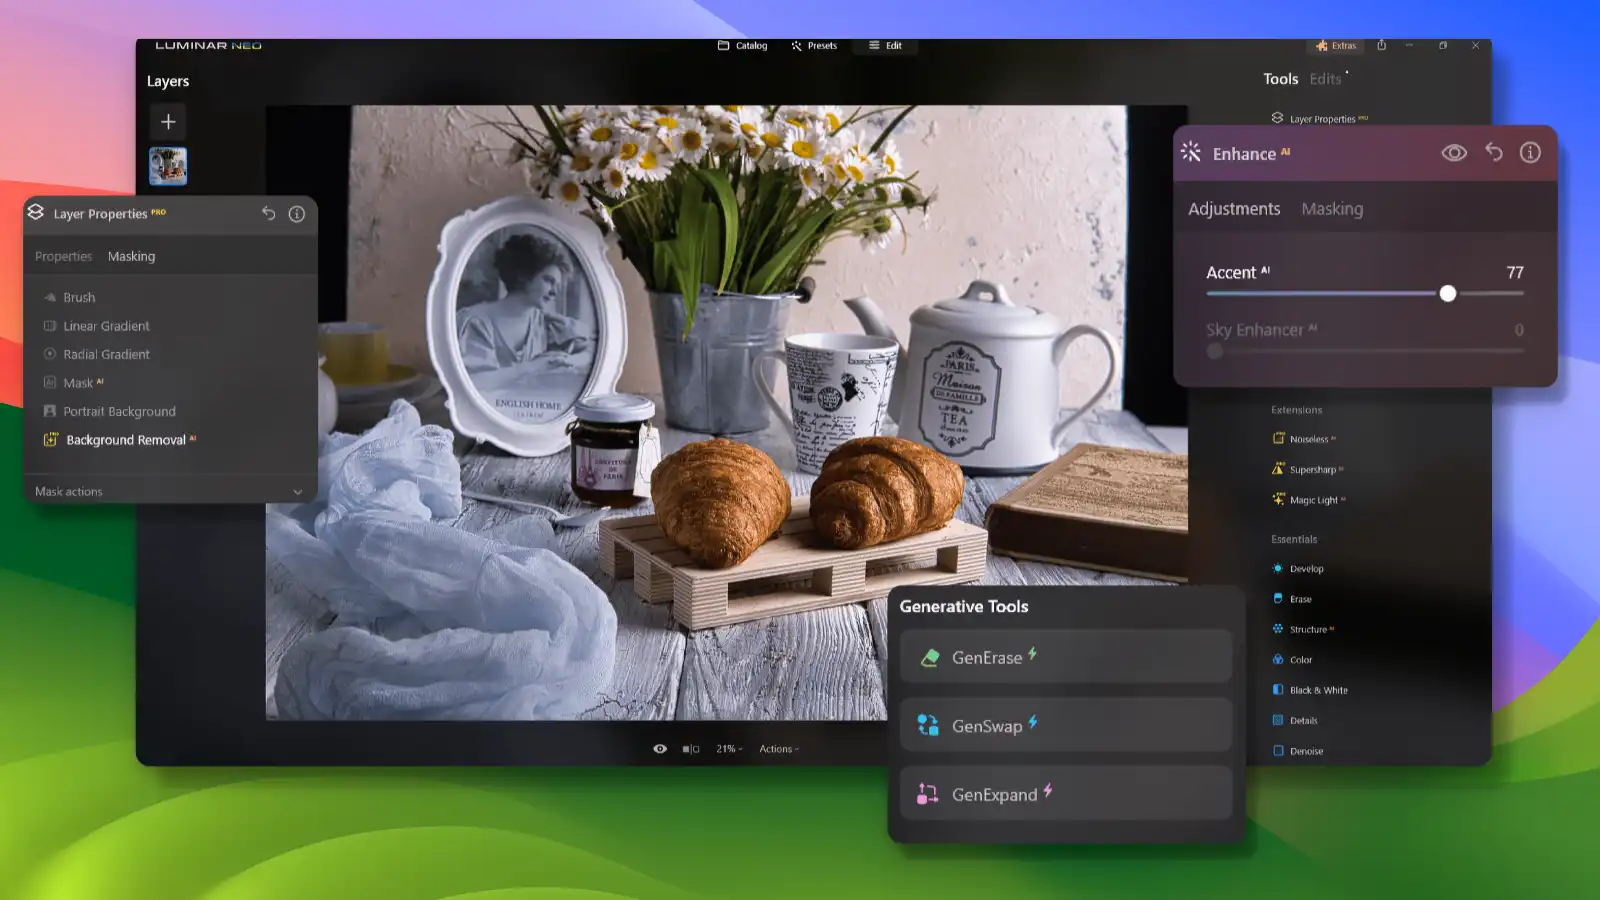Image resolution: width=1600 pixels, height=900 pixels.
Task: Enable the Compare view split icon
Action: coord(688,748)
